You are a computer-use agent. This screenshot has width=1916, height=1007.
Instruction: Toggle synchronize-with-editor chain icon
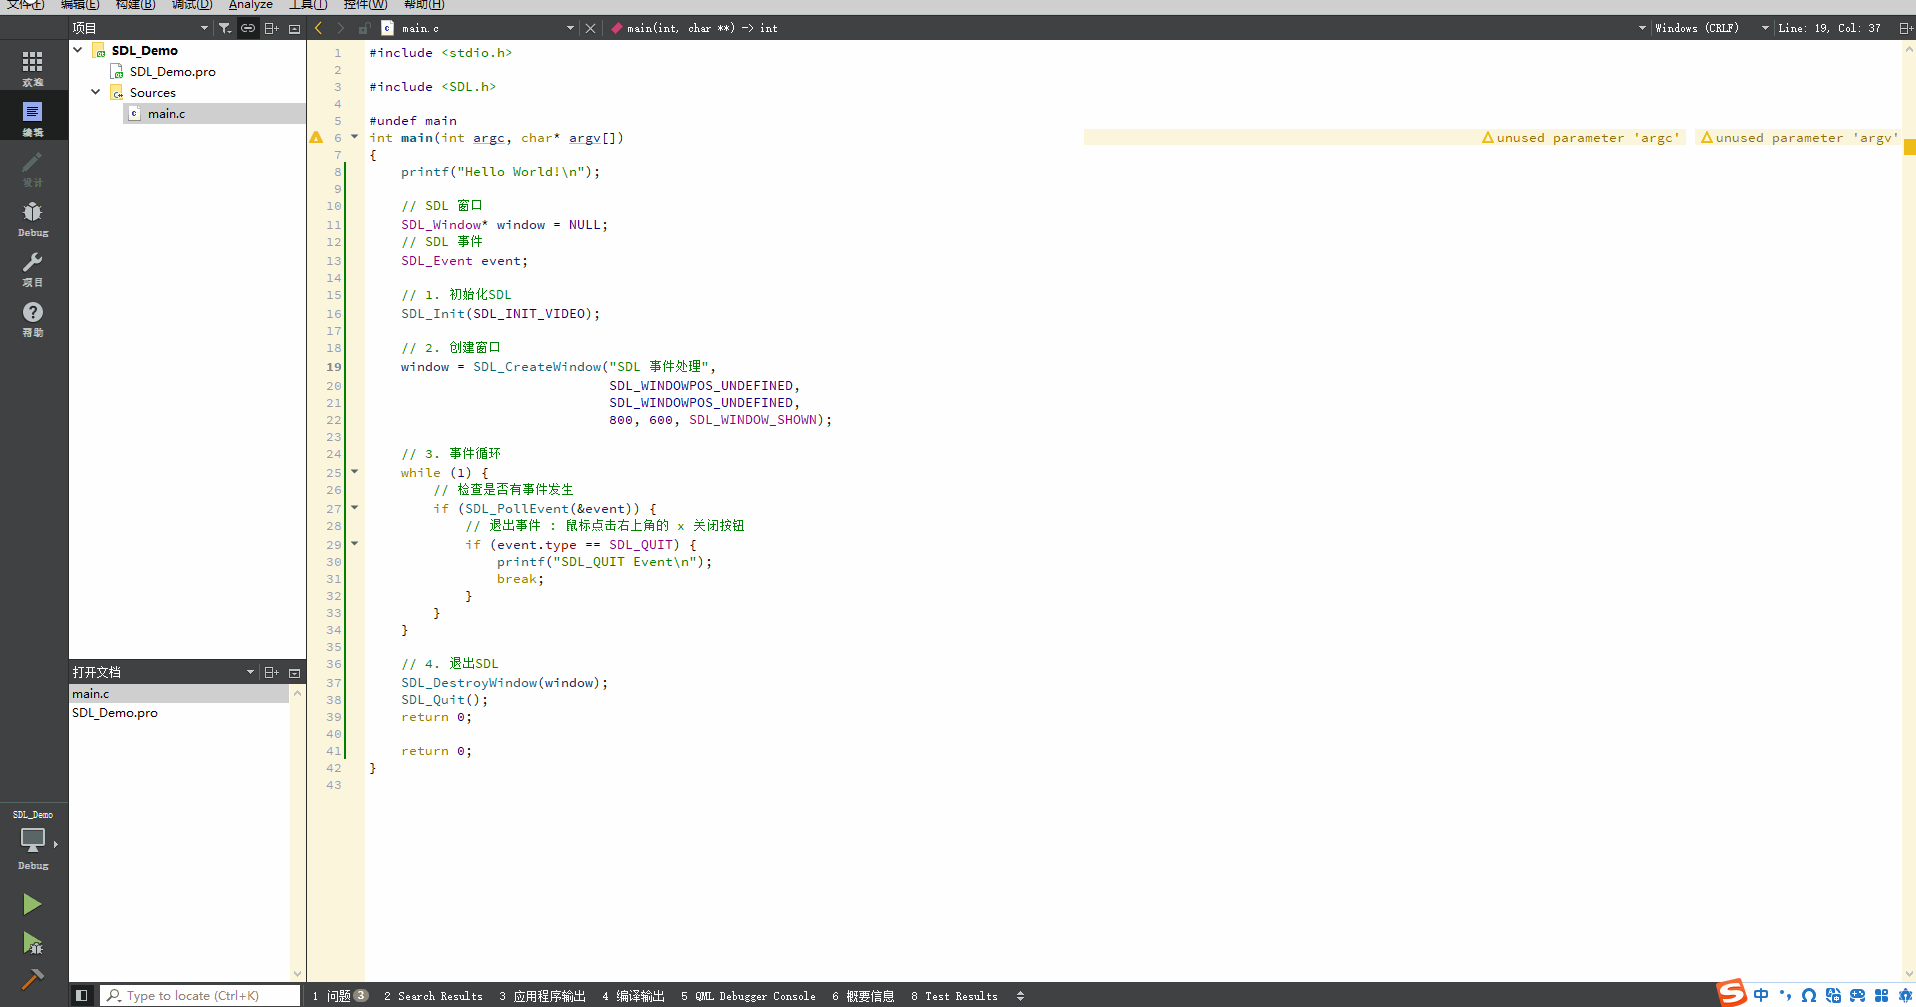click(x=248, y=28)
